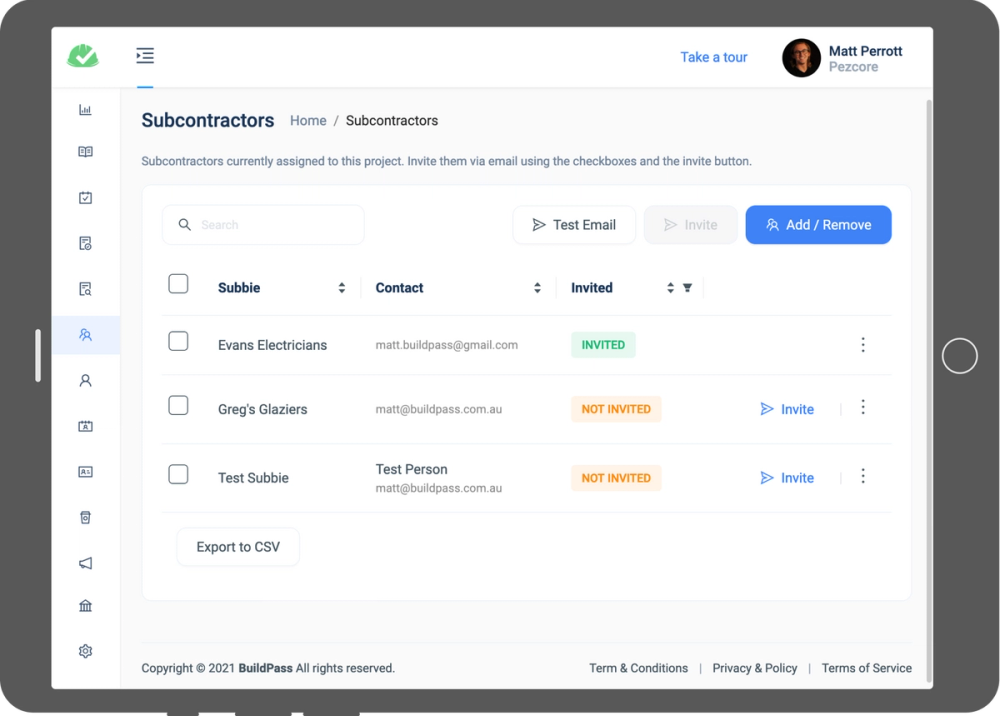Select the highlighted subcontractors people icon
The image size is (1000, 716).
click(x=85, y=335)
